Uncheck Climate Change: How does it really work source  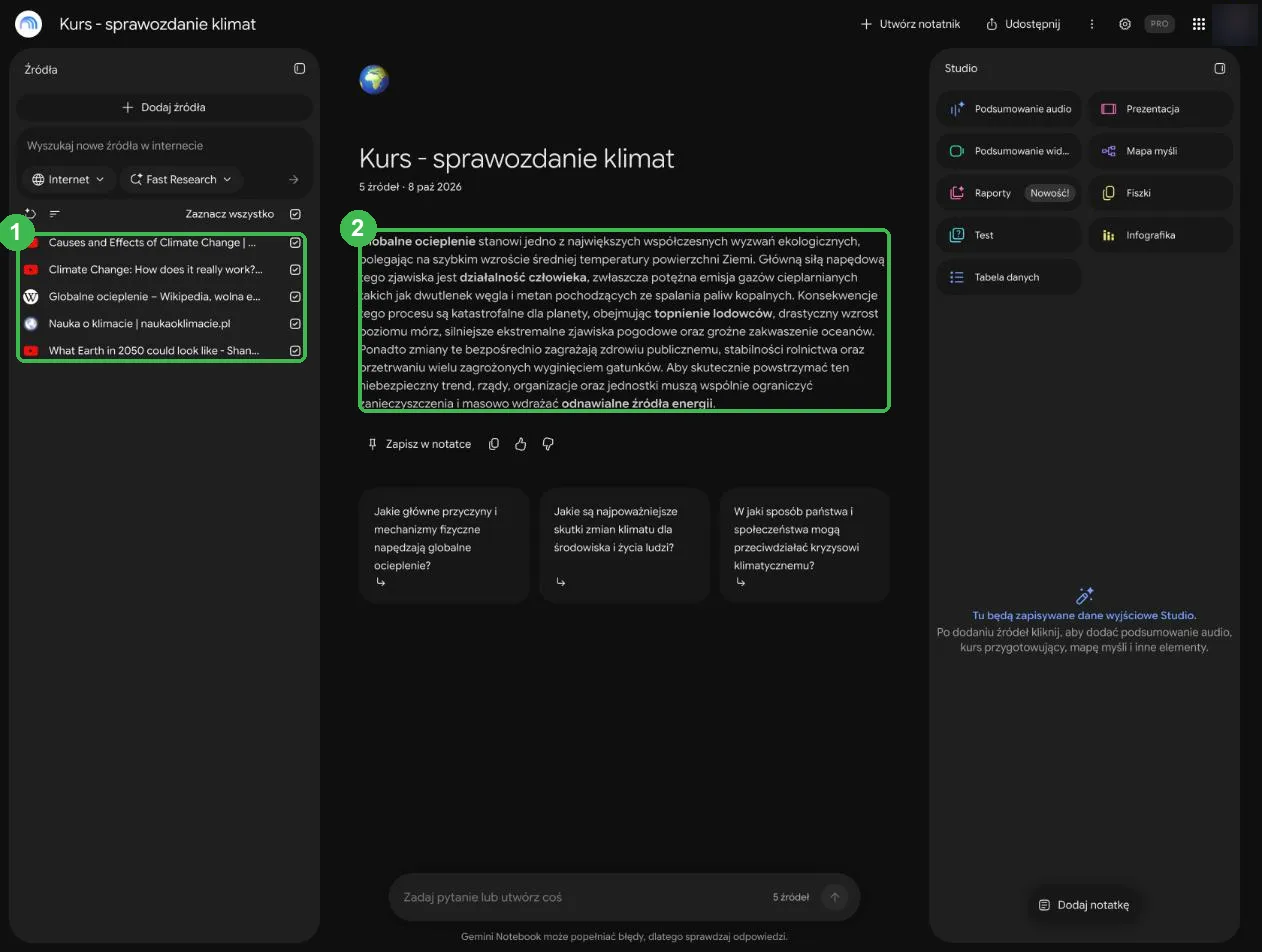pyautogui.click(x=295, y=270)
